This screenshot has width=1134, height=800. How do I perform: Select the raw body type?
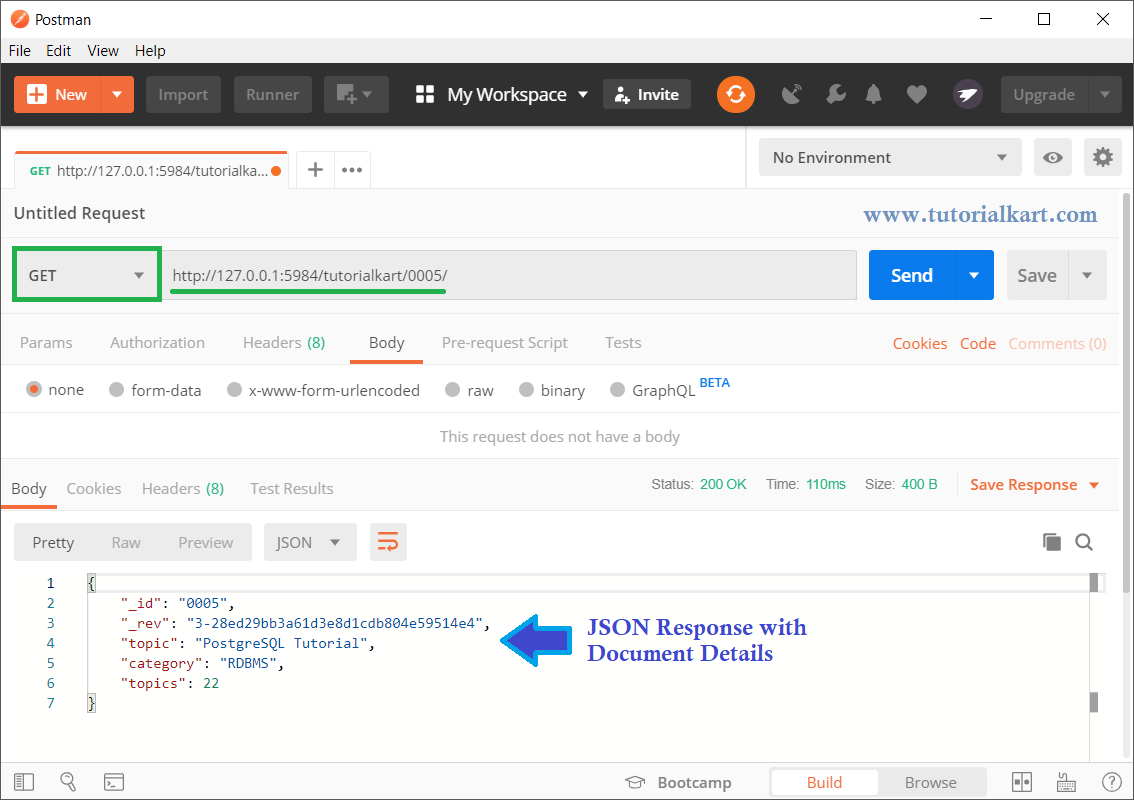(468, 390)
